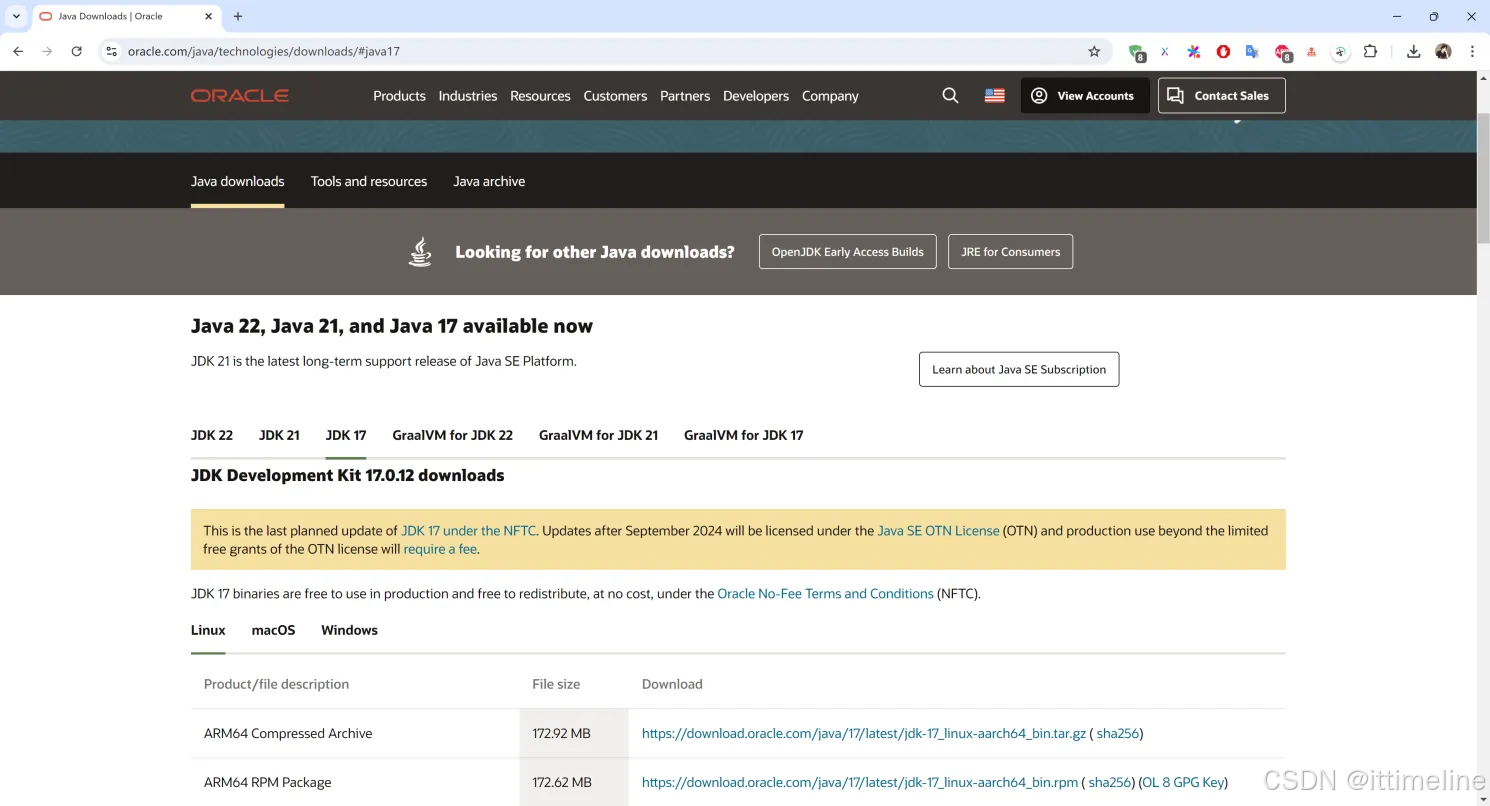Screen dimensions: 1490x806
Task: Select the Linux OS tab
Action: pos(208,630)
